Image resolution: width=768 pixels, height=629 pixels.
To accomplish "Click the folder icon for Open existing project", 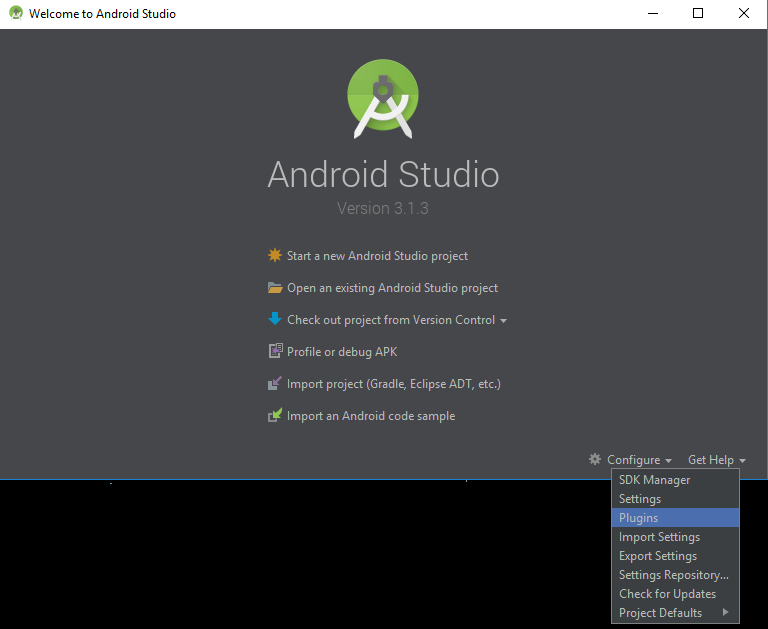I will point(275,288).
